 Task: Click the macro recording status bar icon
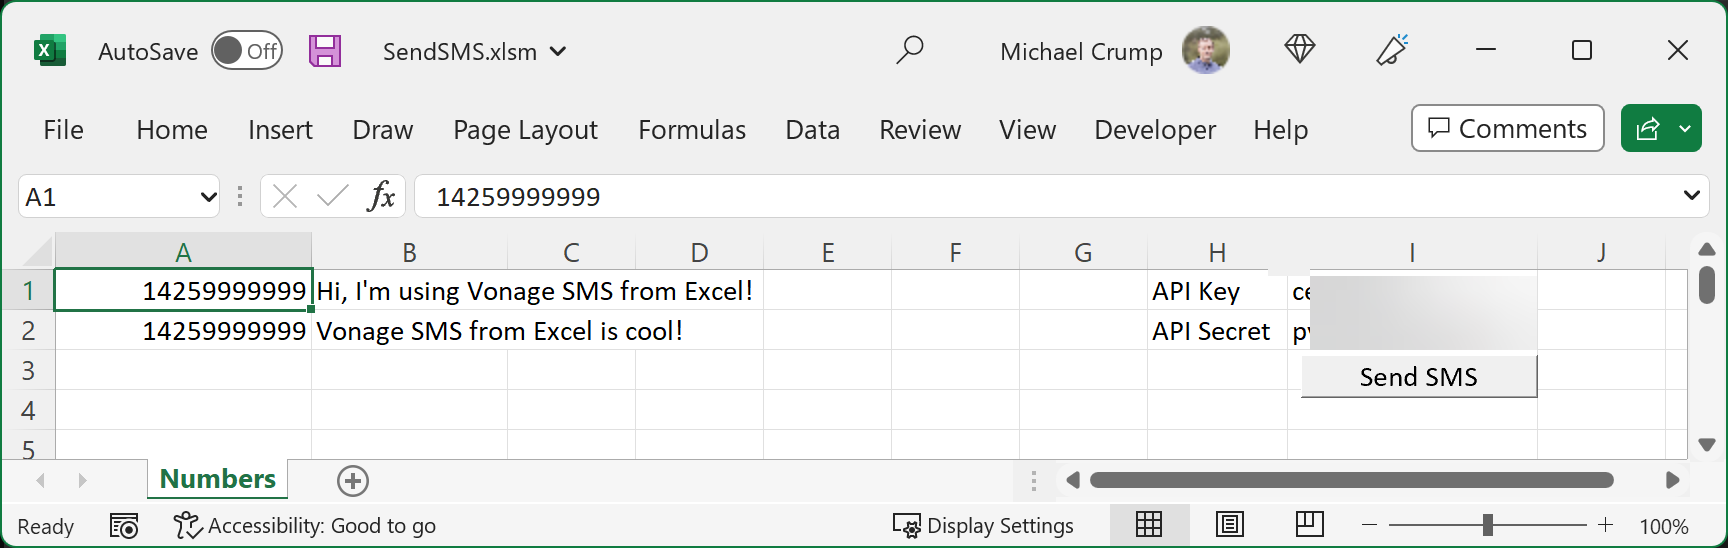(124, 526)
